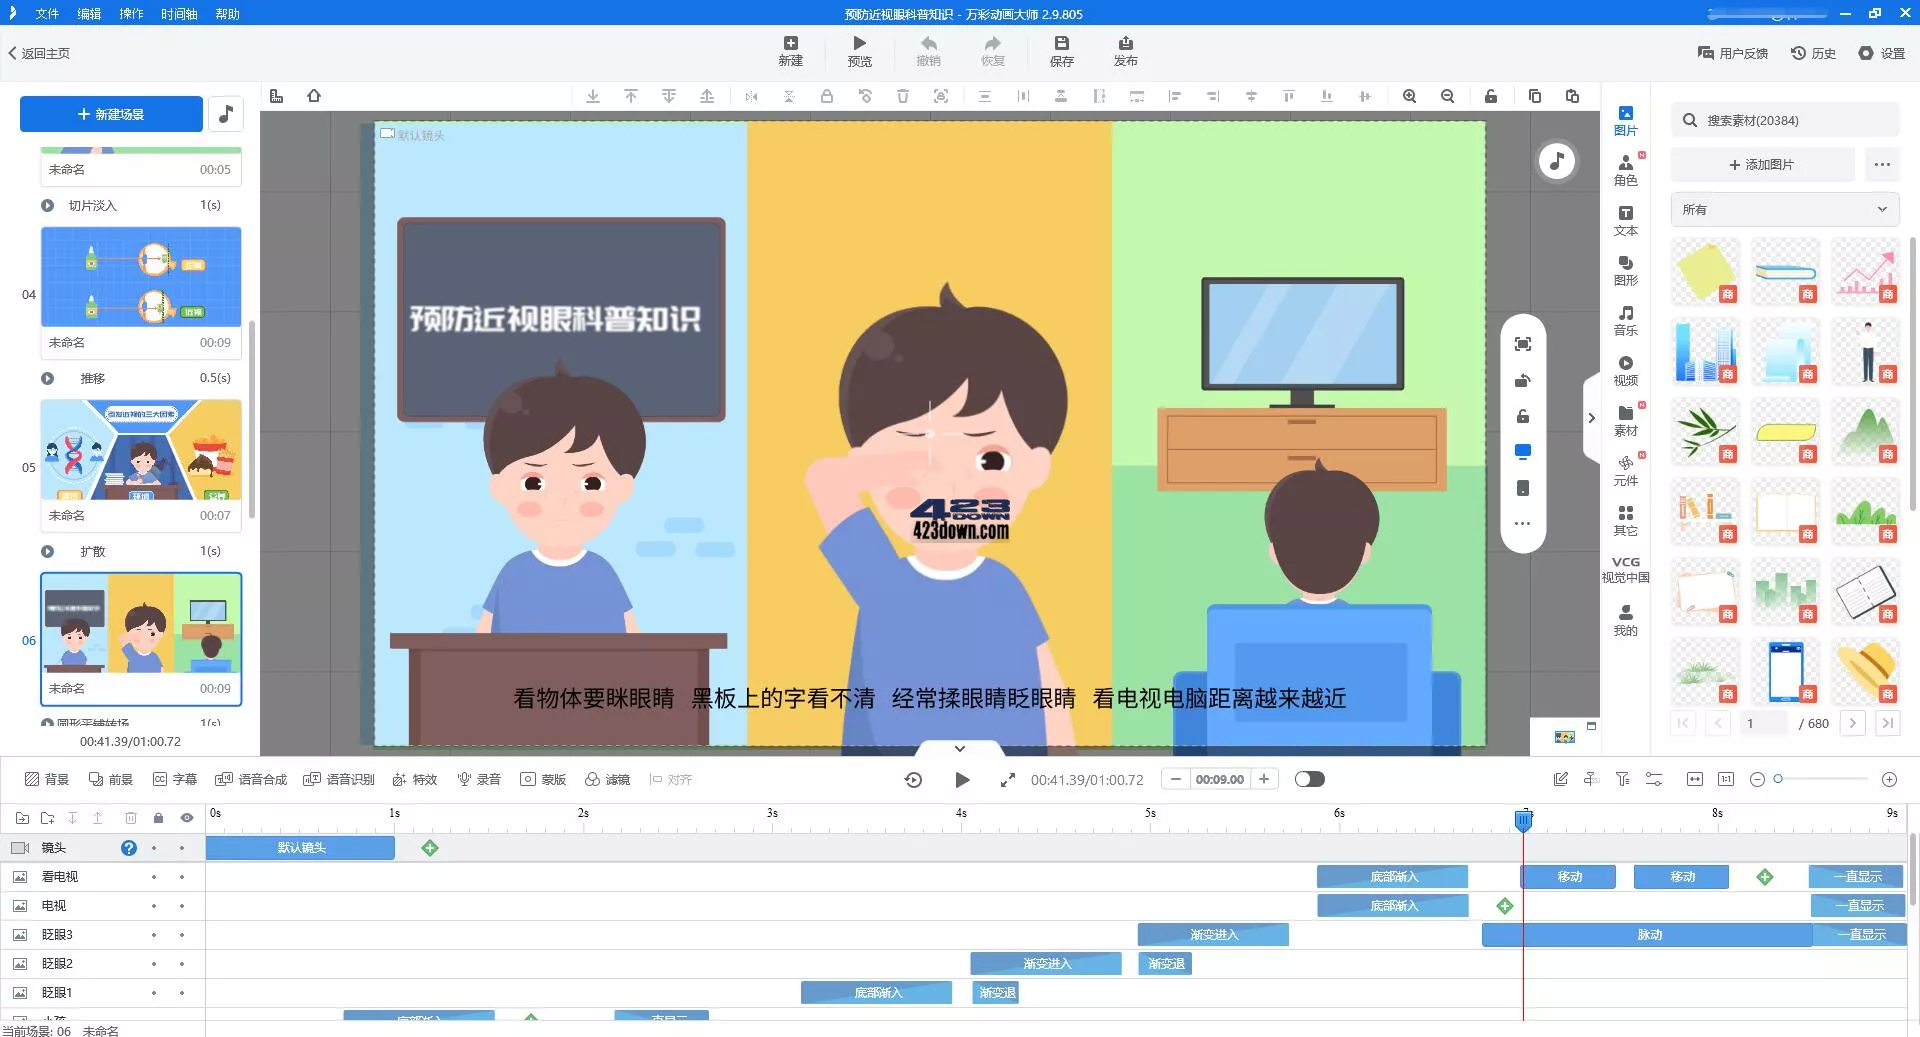This screenshot has height=1037, width=1920.
Task: Open the 音乐 music panel in the sidebar
Action: click(1625, 320)
